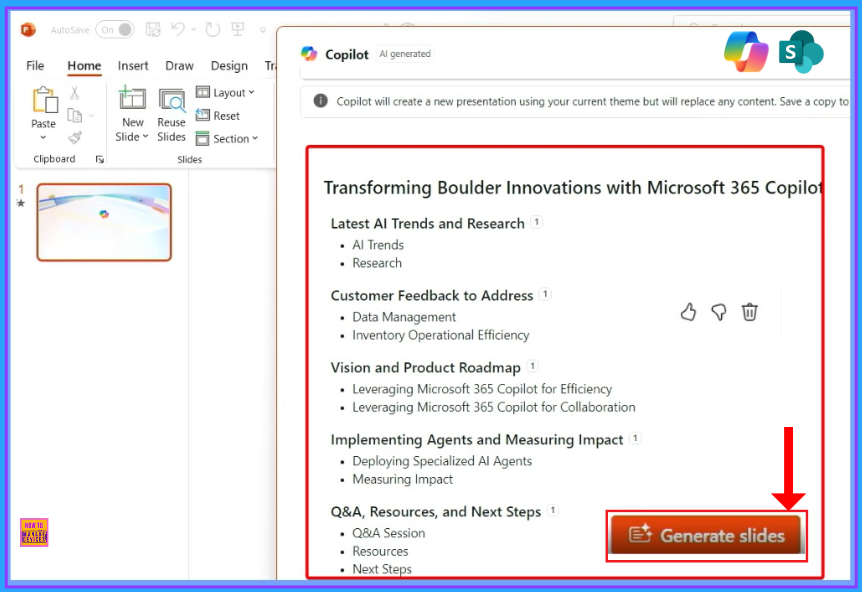Image resolution: width=862 pixels, height=592 pixels.
Task: Click the Copy icon
Action: 75,115
